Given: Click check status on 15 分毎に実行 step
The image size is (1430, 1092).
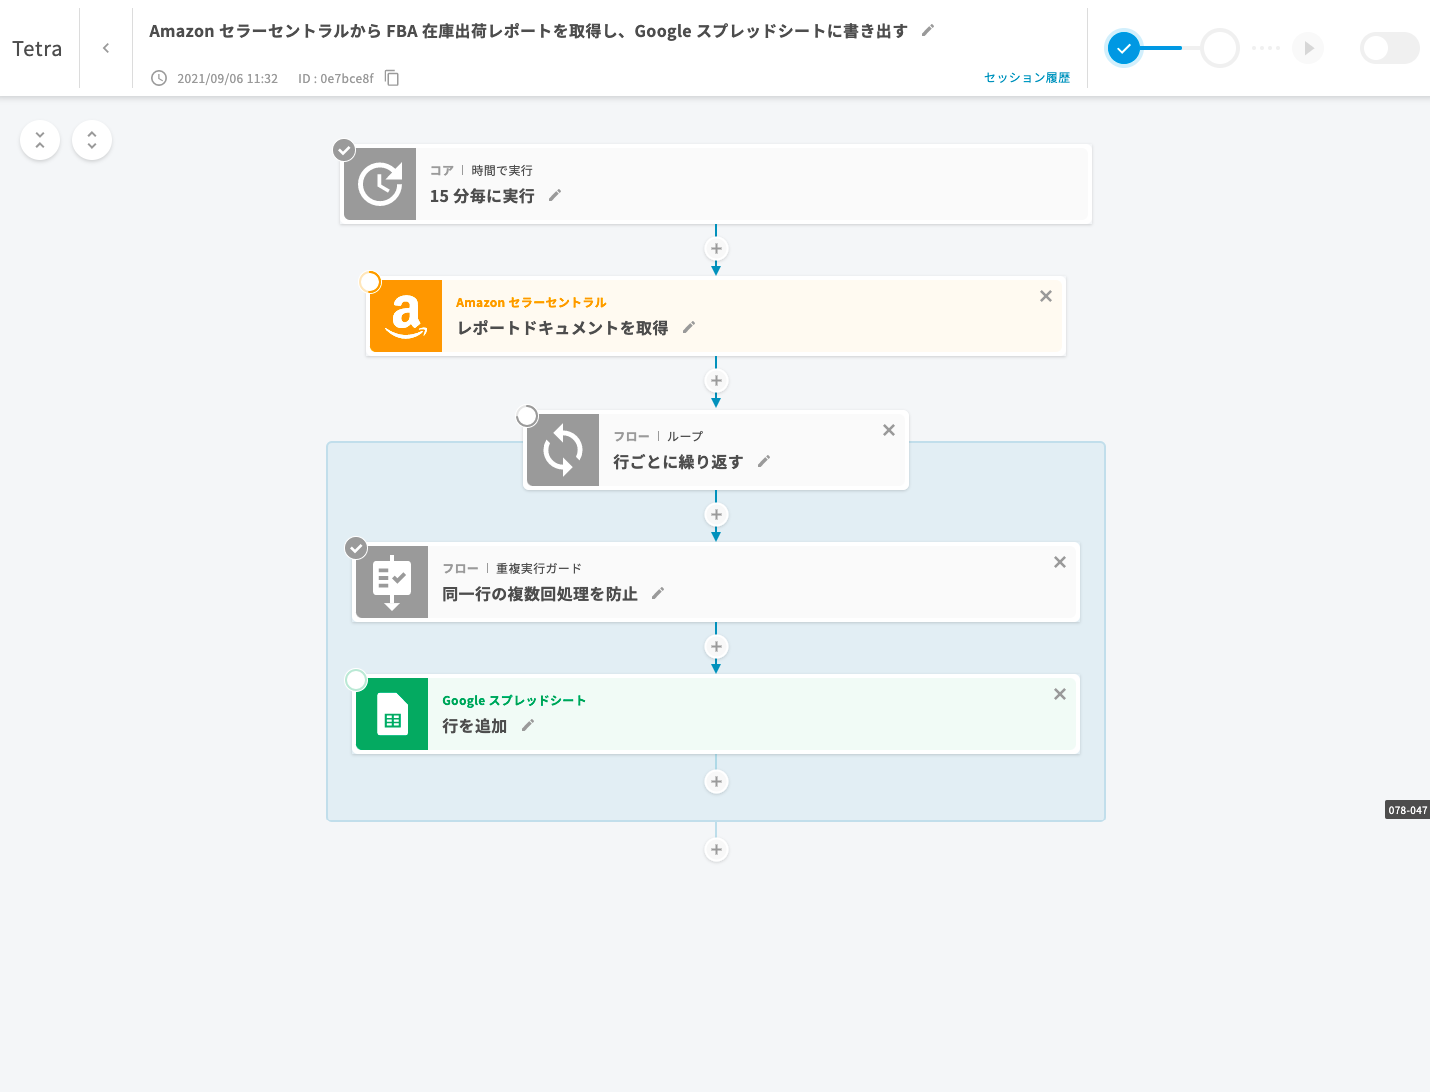Looking at the screenshot, I should click(344, 150).
